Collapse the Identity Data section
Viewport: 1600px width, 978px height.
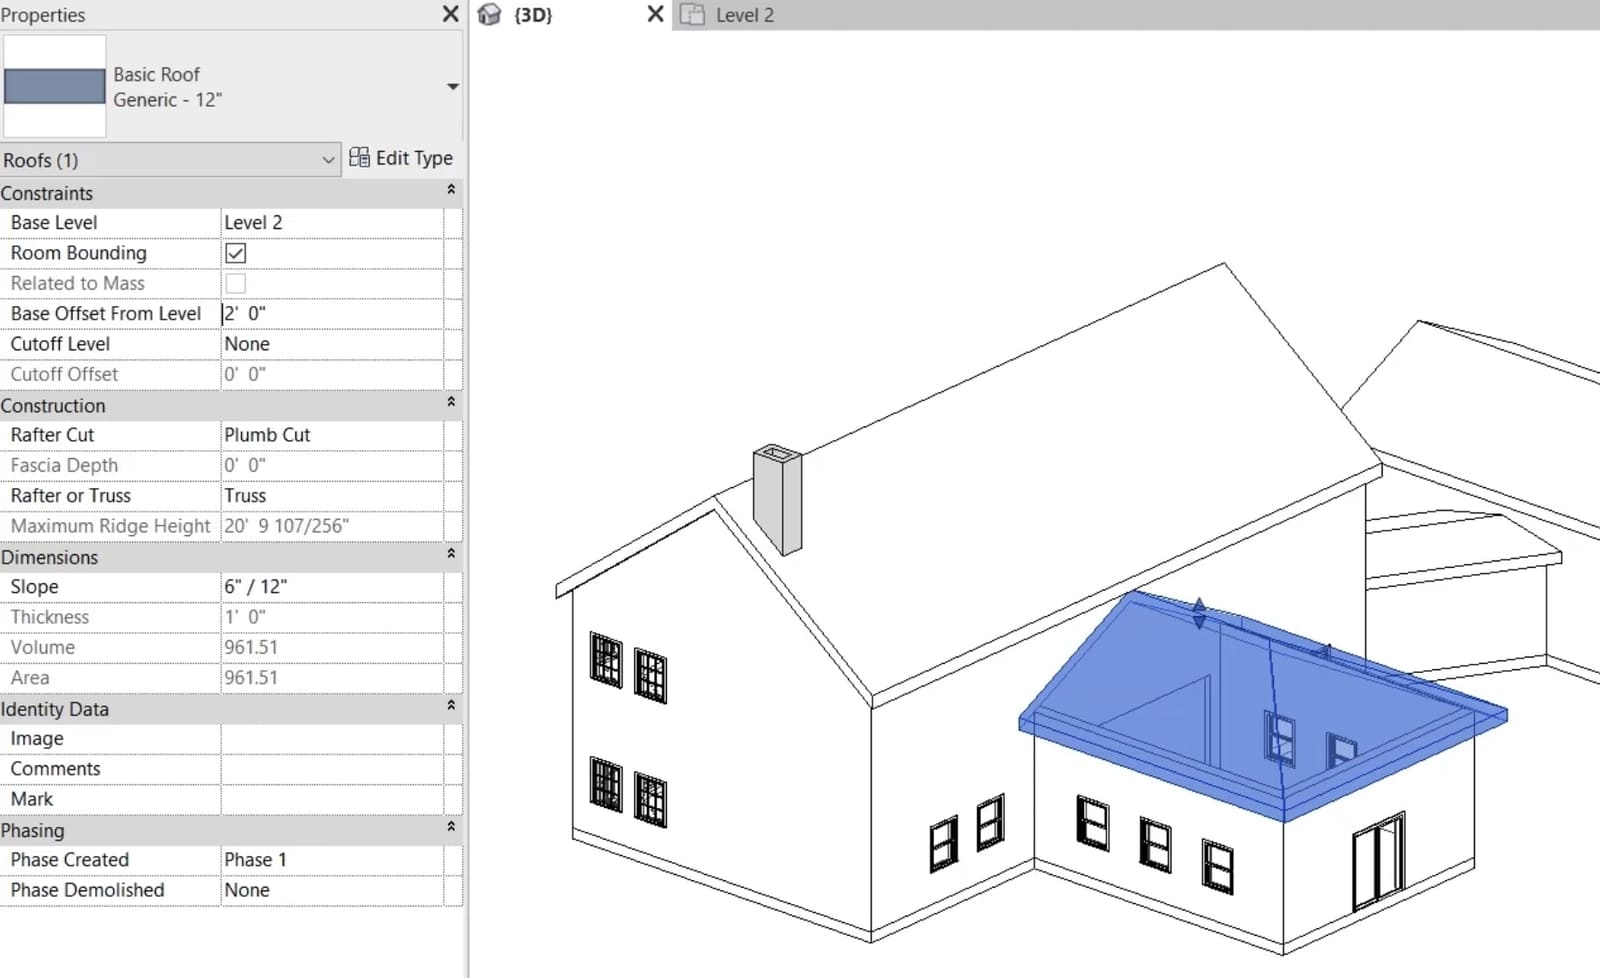click(451, 706)
